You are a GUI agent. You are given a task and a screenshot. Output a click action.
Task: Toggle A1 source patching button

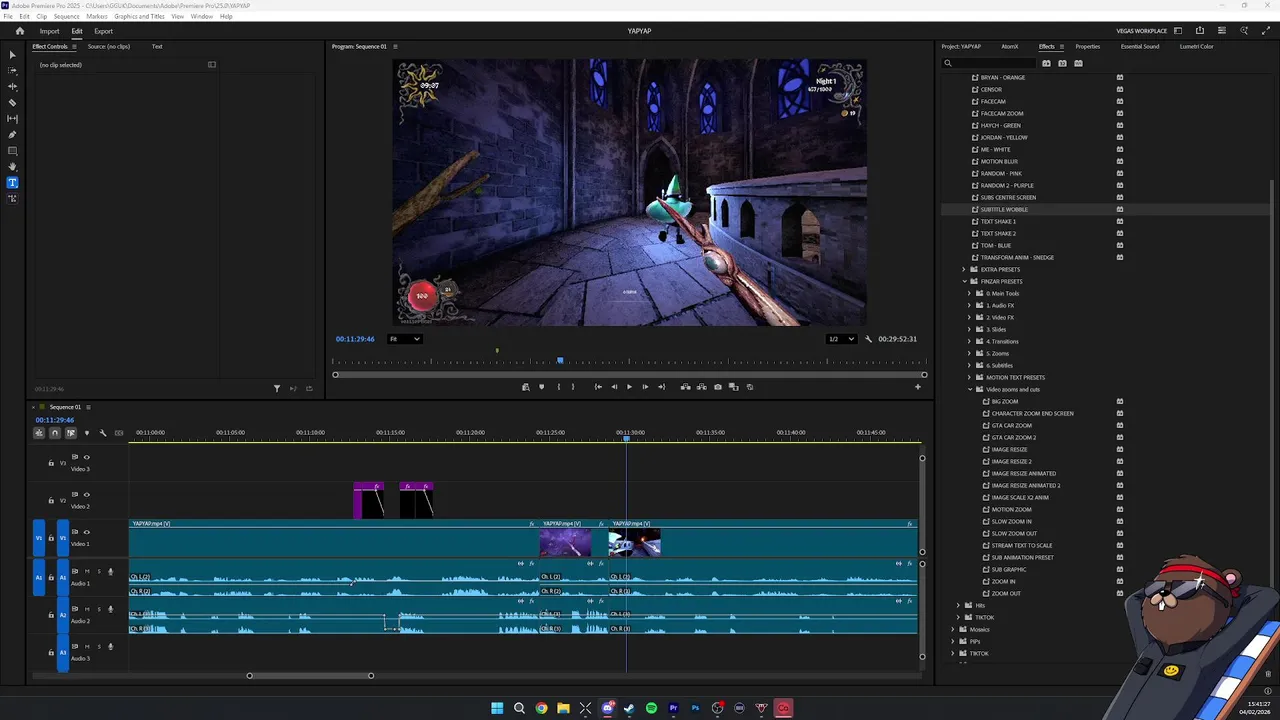coord(39,577)
